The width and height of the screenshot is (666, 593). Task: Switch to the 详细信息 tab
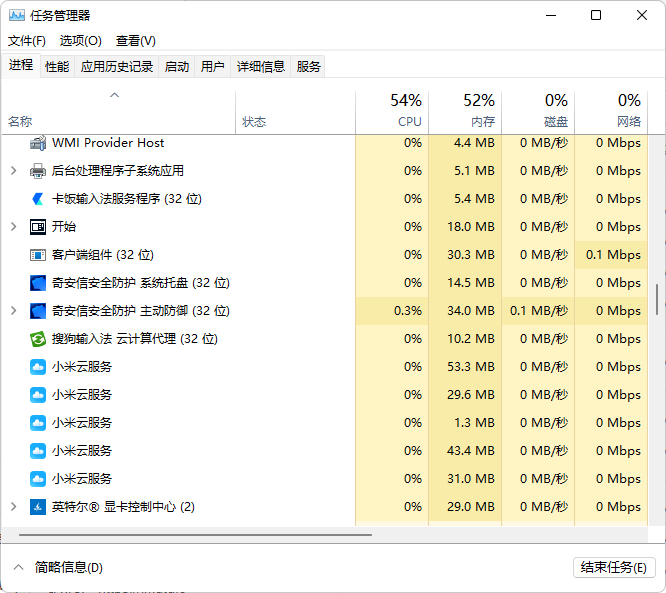pyautogui.click(x=260, y=67)
